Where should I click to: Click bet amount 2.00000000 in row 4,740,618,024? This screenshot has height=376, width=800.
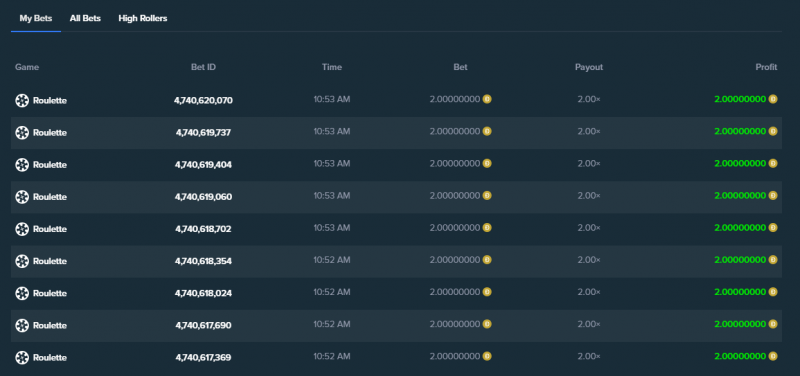(x=455, y=292)
